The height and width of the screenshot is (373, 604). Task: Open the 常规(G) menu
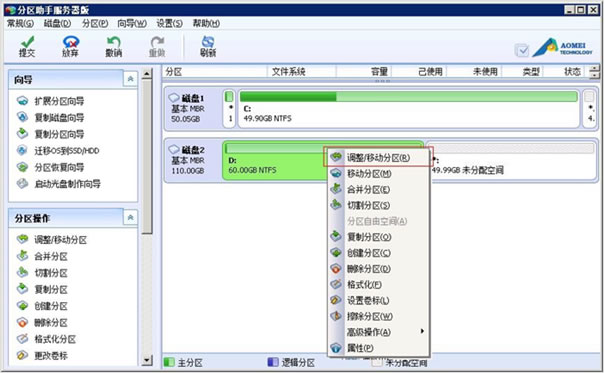tap(20, 24)
